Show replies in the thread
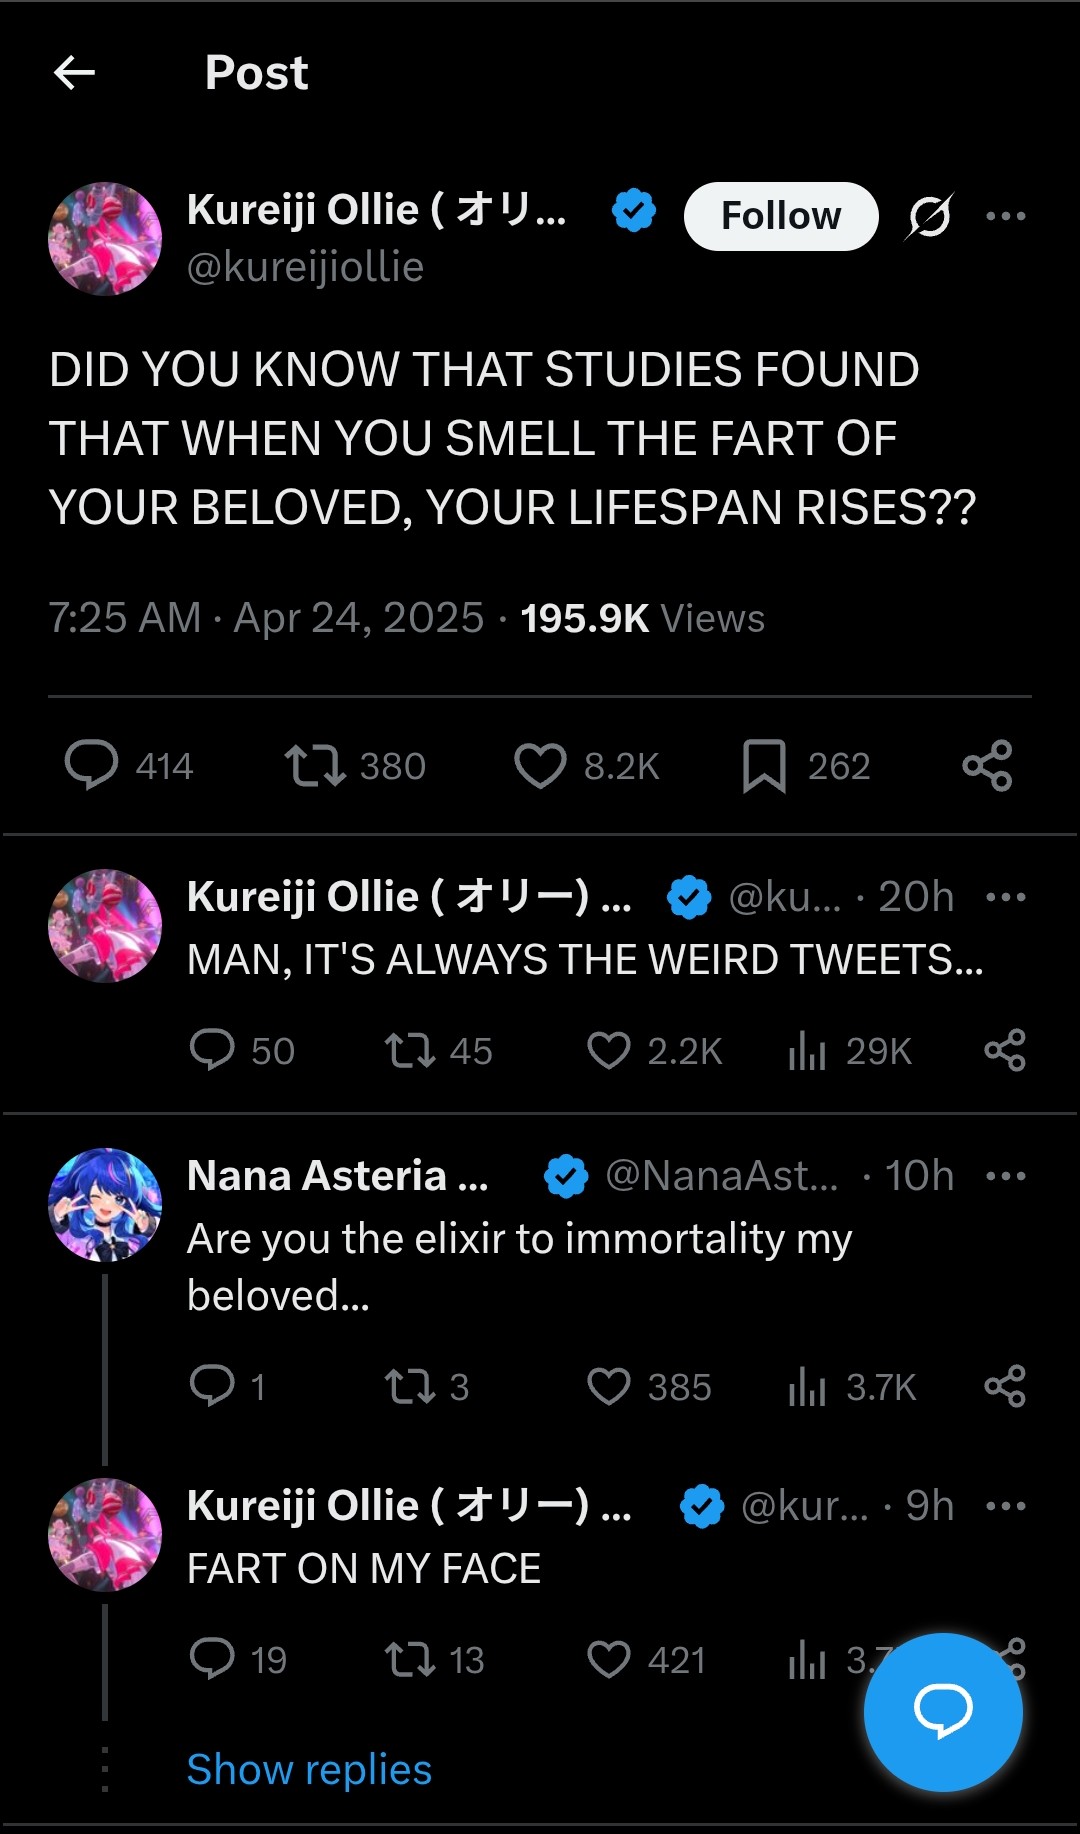 tap(309, 1770)
